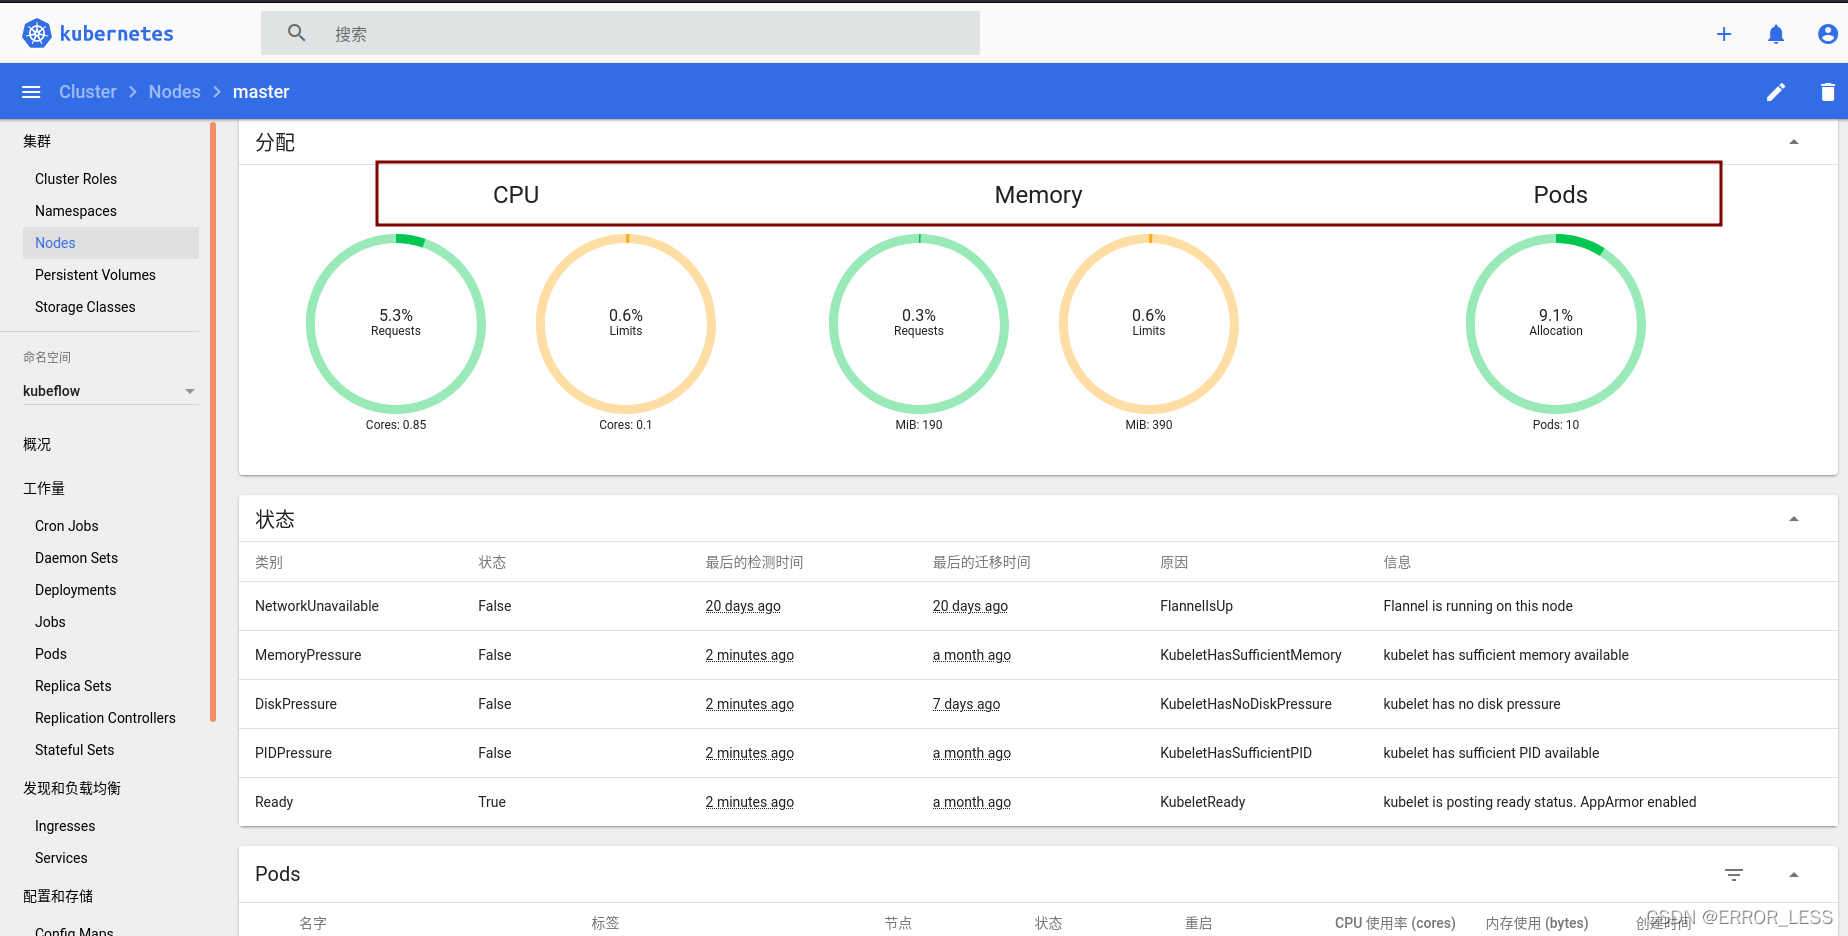Open the notifications bell
Viewport: 1848px width, 936px height.
(x=1776, y=34)
